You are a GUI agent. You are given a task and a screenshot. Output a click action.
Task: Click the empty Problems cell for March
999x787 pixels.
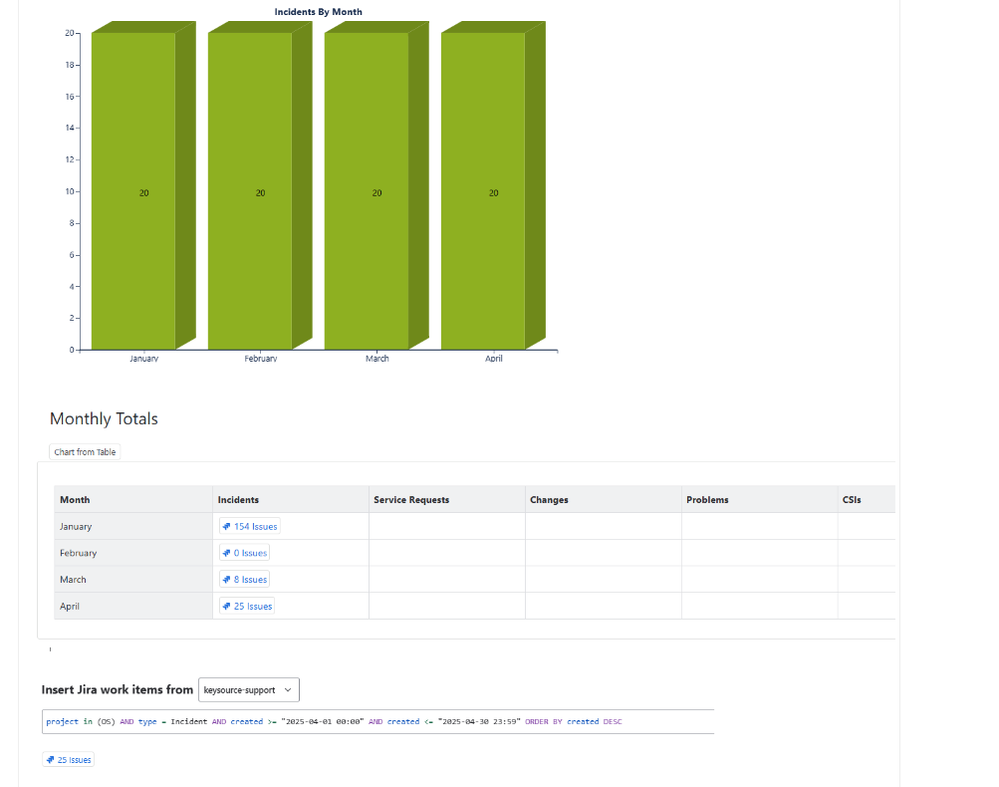tap(759, 579)
